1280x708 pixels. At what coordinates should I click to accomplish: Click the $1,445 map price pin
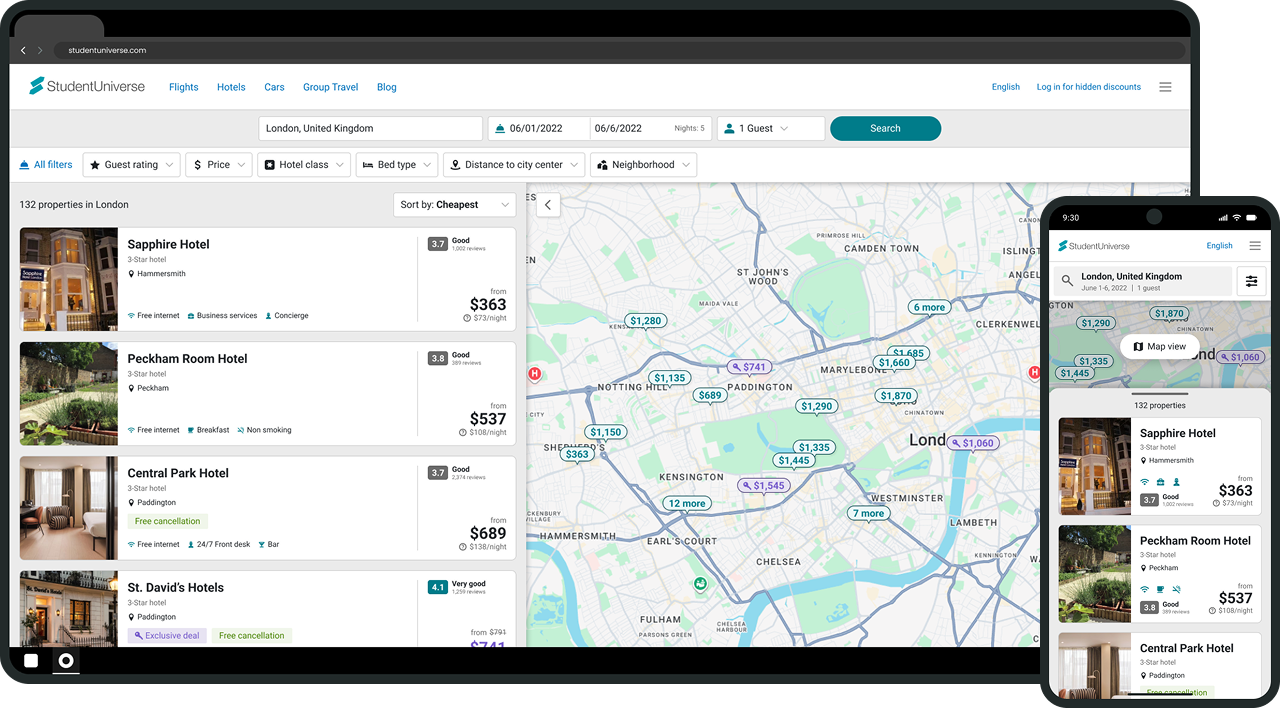tap(794, 460)
